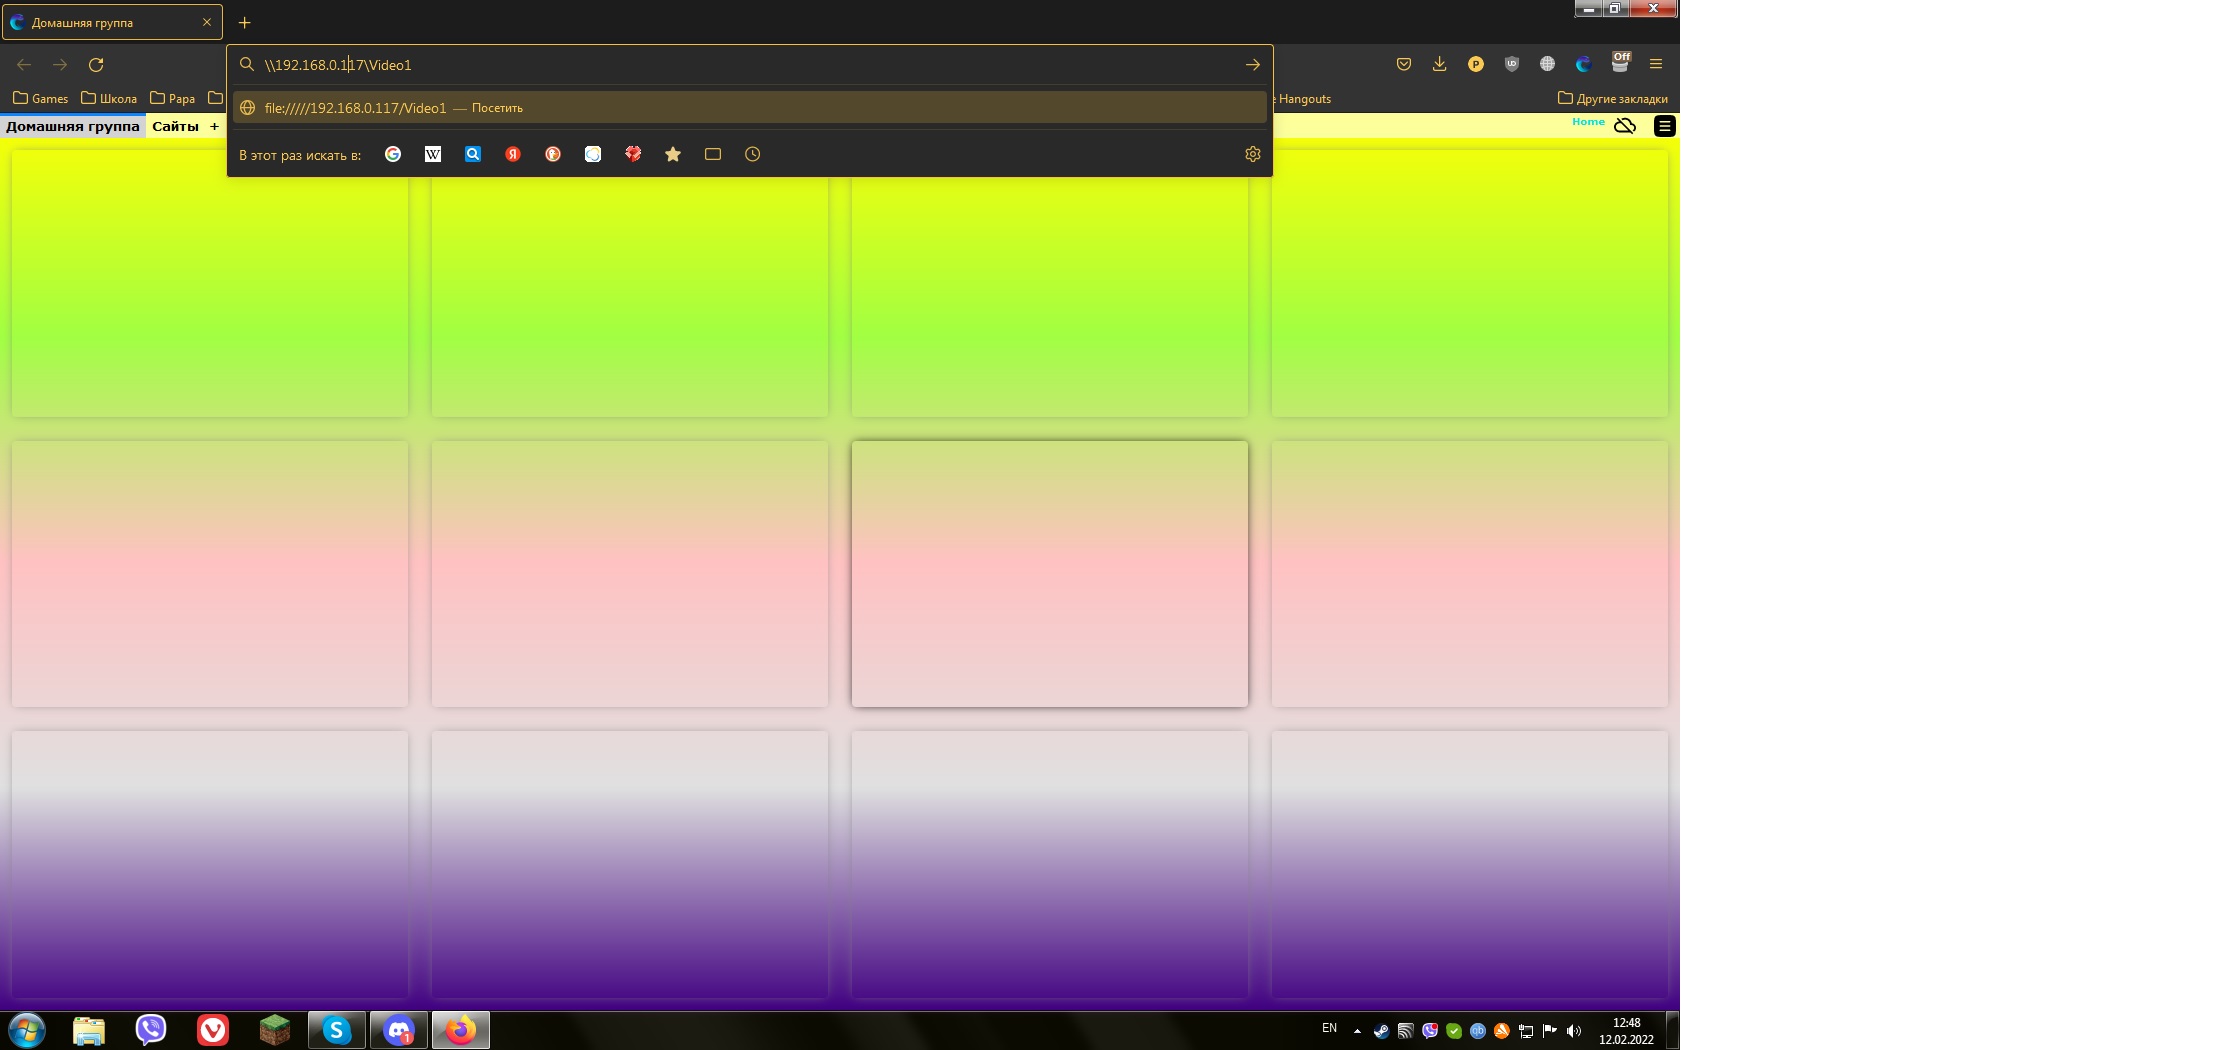Open the uBlock Origin extension
2220x1050 pixels.
pos(1512,64)
